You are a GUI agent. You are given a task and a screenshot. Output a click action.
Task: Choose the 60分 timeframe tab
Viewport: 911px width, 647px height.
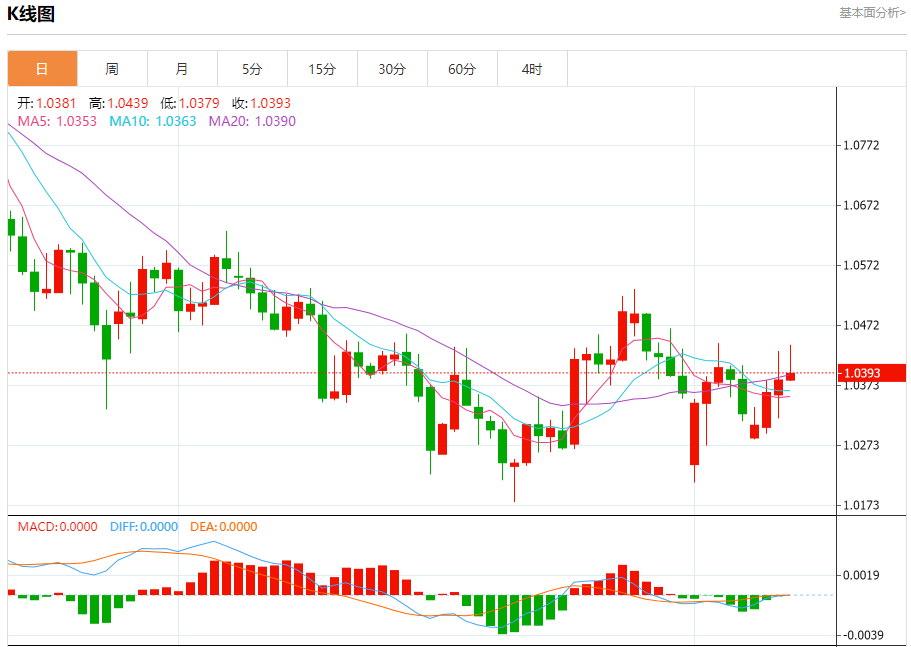[x=462, y=69]
